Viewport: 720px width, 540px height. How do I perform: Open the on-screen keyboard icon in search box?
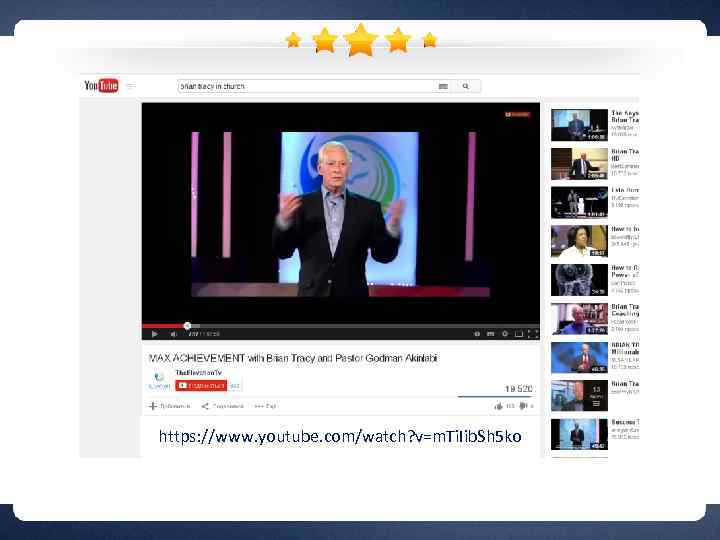[x=443, y=86]
